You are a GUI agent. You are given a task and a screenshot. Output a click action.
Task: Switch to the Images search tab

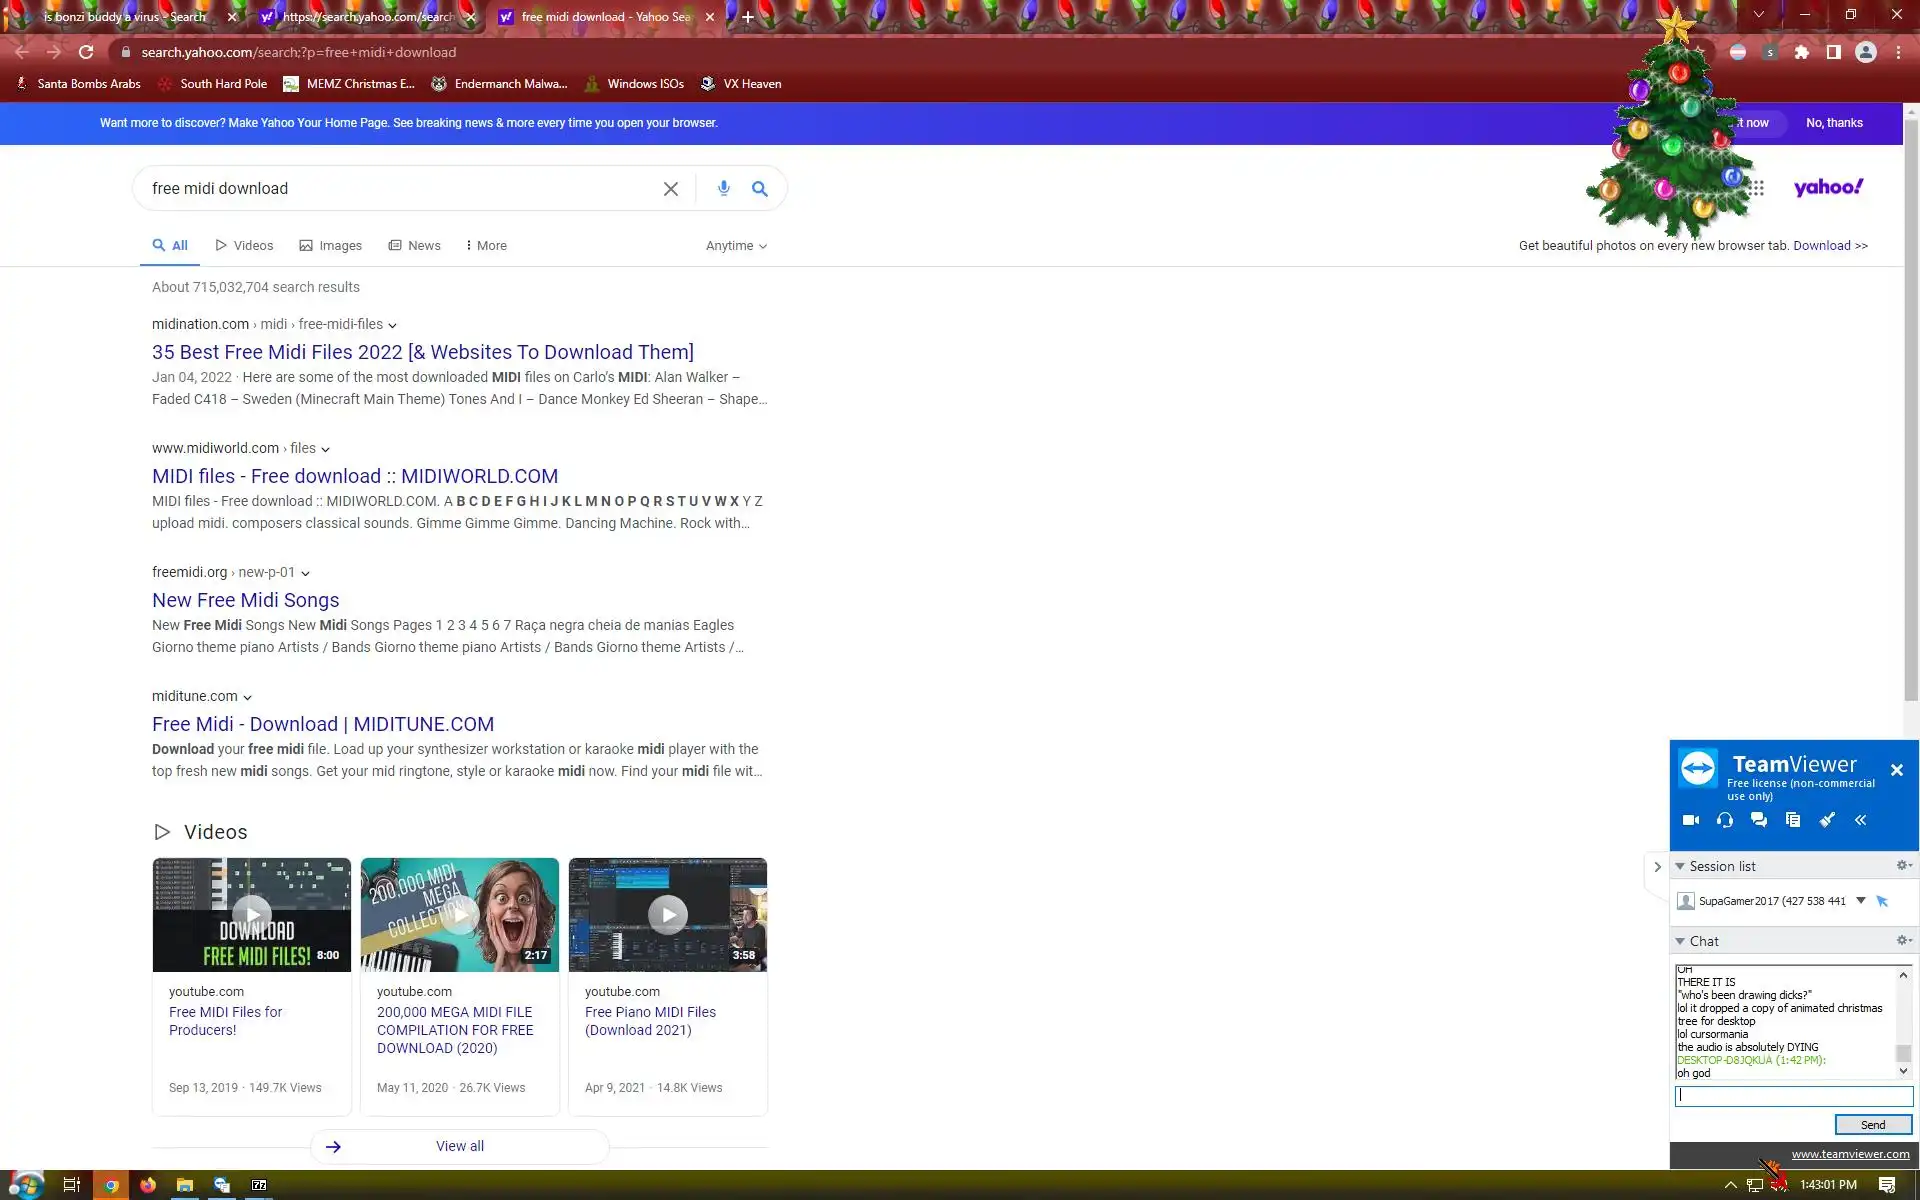[331, 246]
